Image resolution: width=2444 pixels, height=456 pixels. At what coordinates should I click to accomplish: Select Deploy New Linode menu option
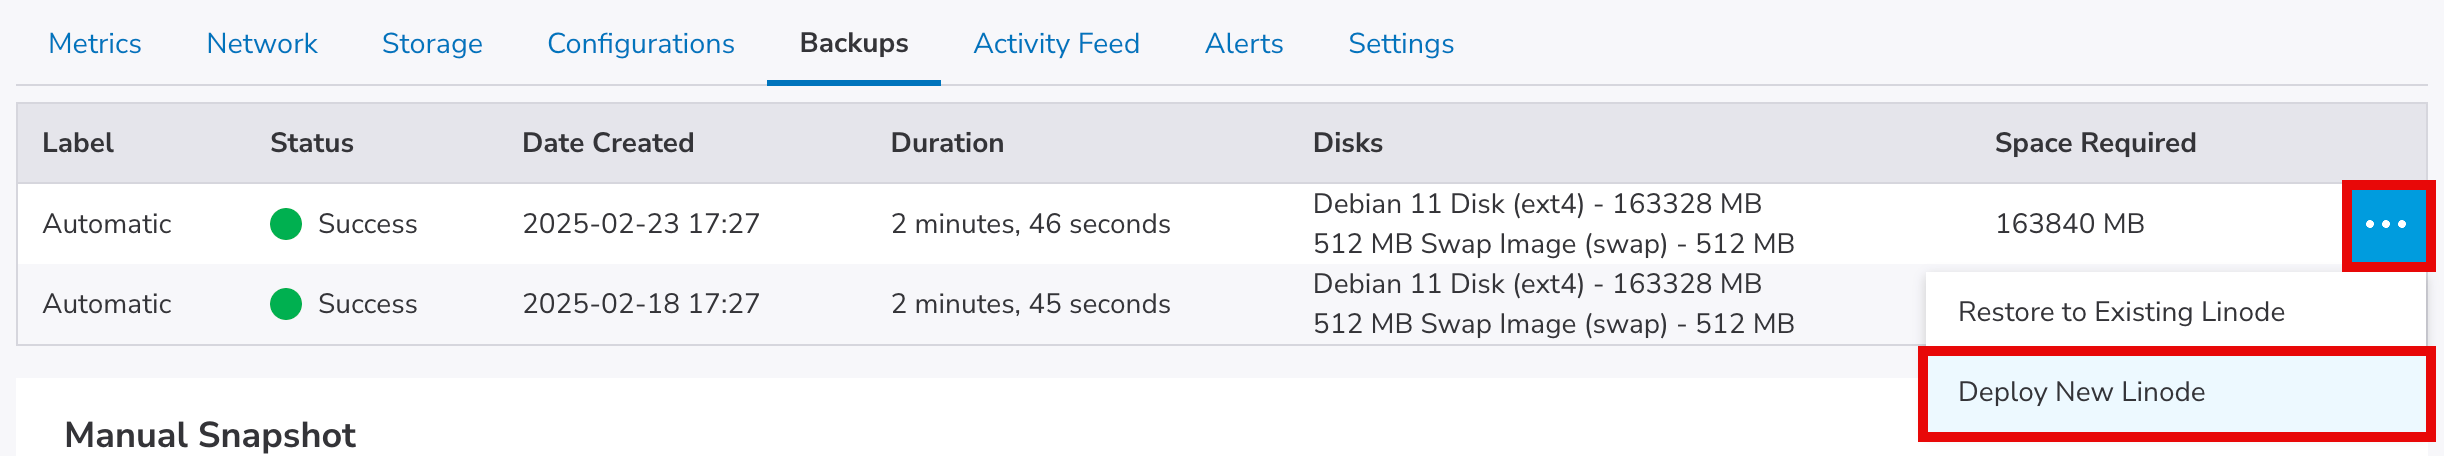[2080, 392]
